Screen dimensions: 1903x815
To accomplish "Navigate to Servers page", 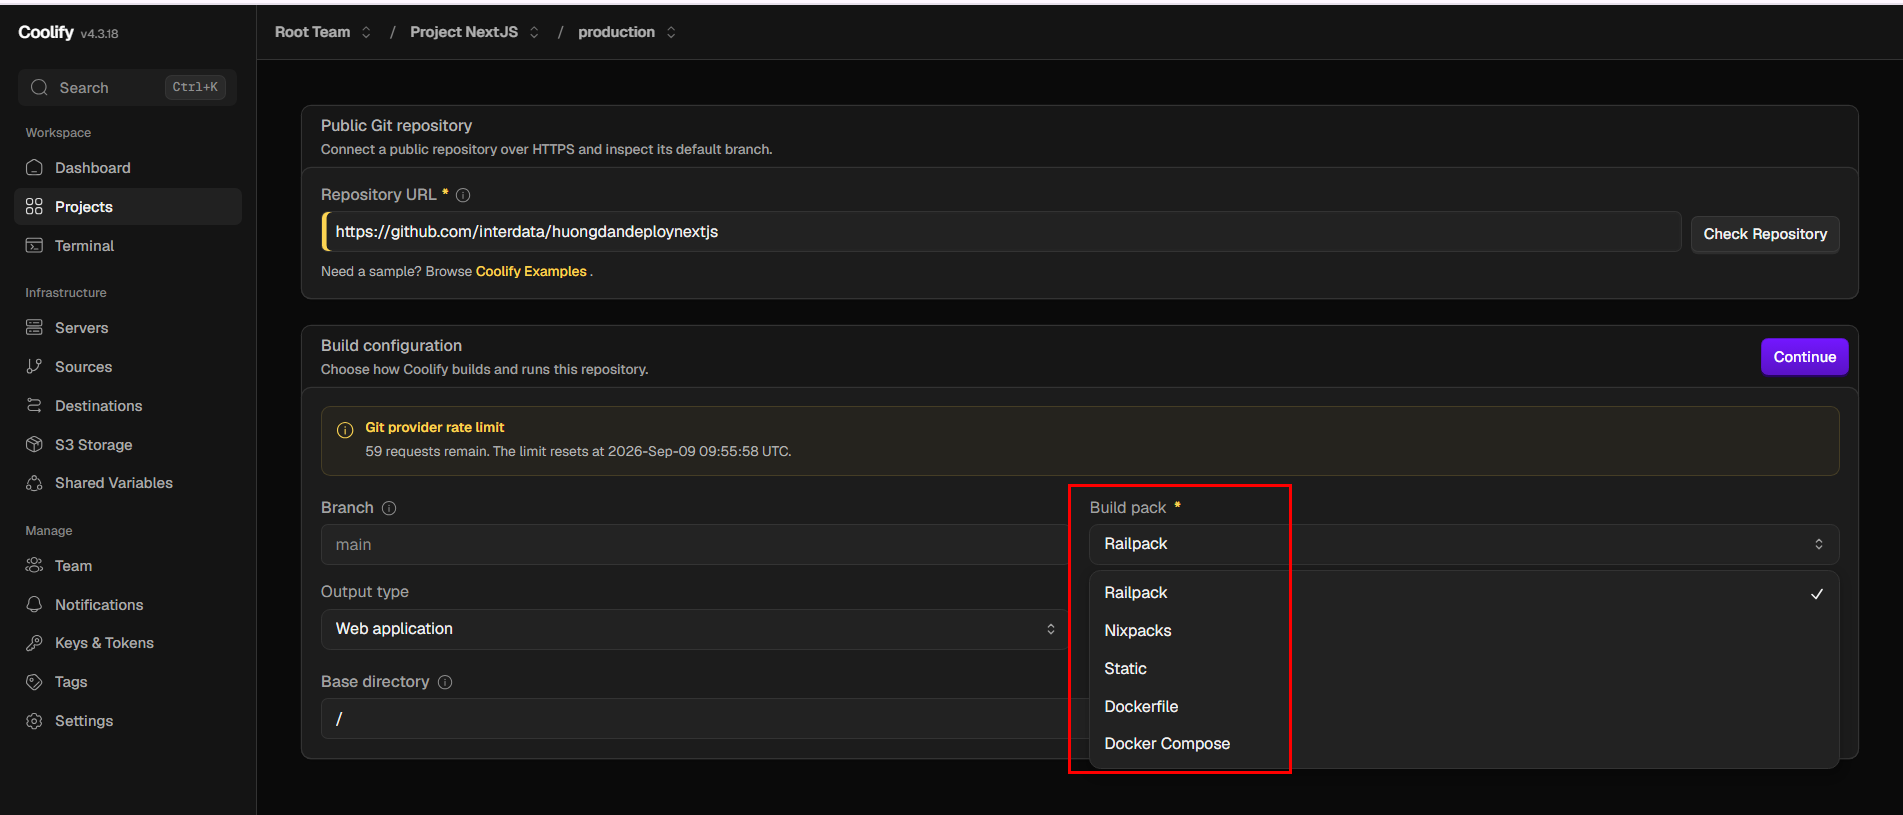I will coord(128,328).
